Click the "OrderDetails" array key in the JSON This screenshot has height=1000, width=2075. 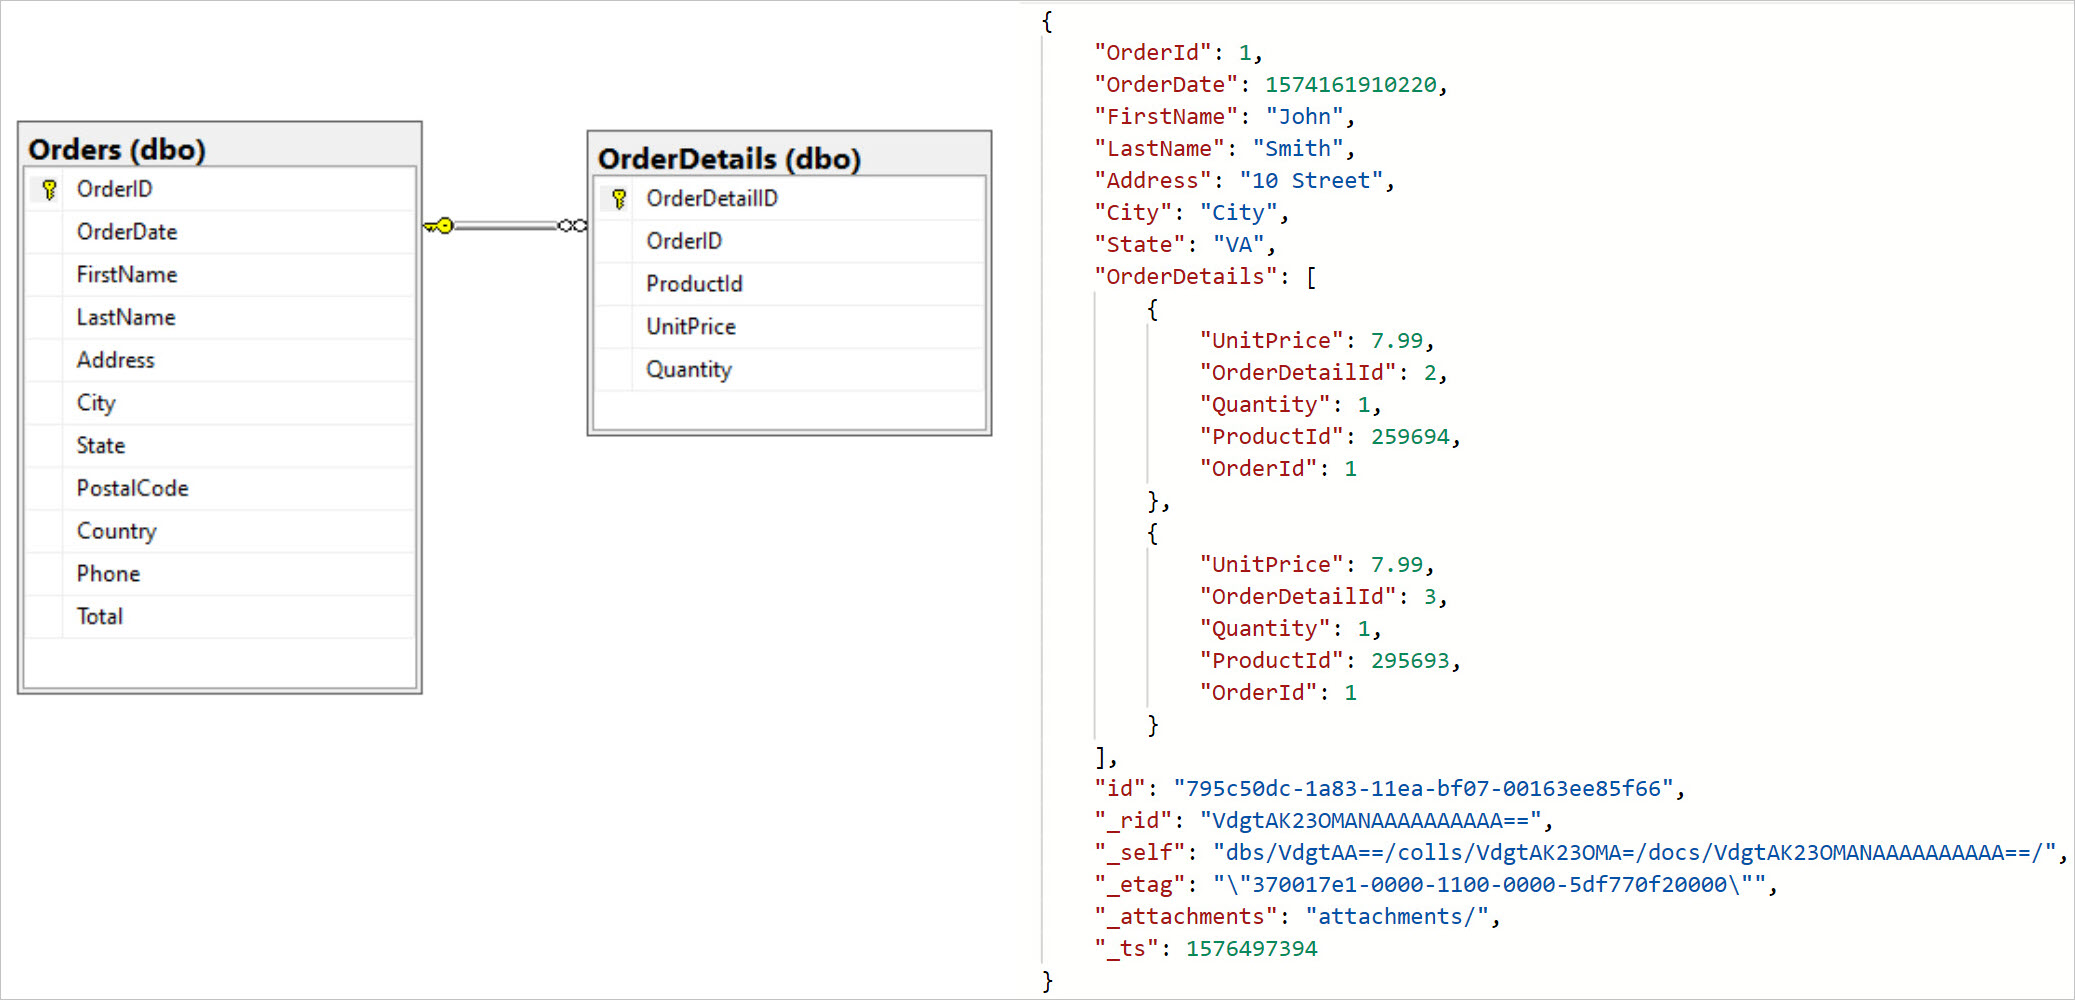1185,277
